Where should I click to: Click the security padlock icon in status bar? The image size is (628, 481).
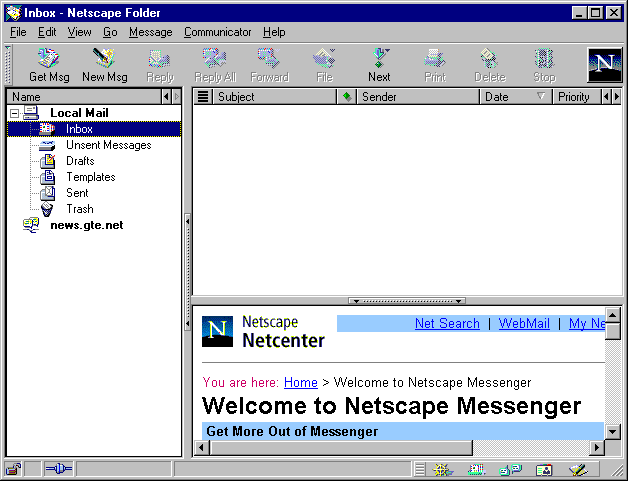13,469
